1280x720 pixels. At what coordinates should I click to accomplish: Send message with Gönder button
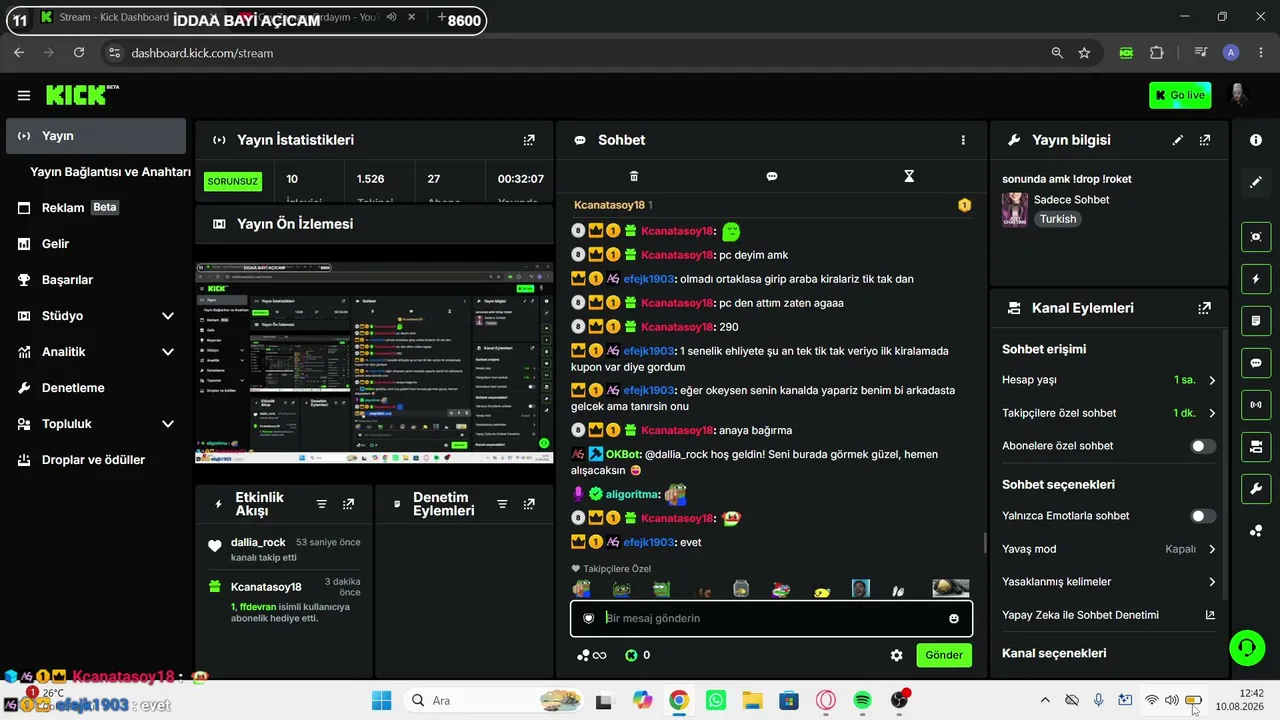pos(944,655)
